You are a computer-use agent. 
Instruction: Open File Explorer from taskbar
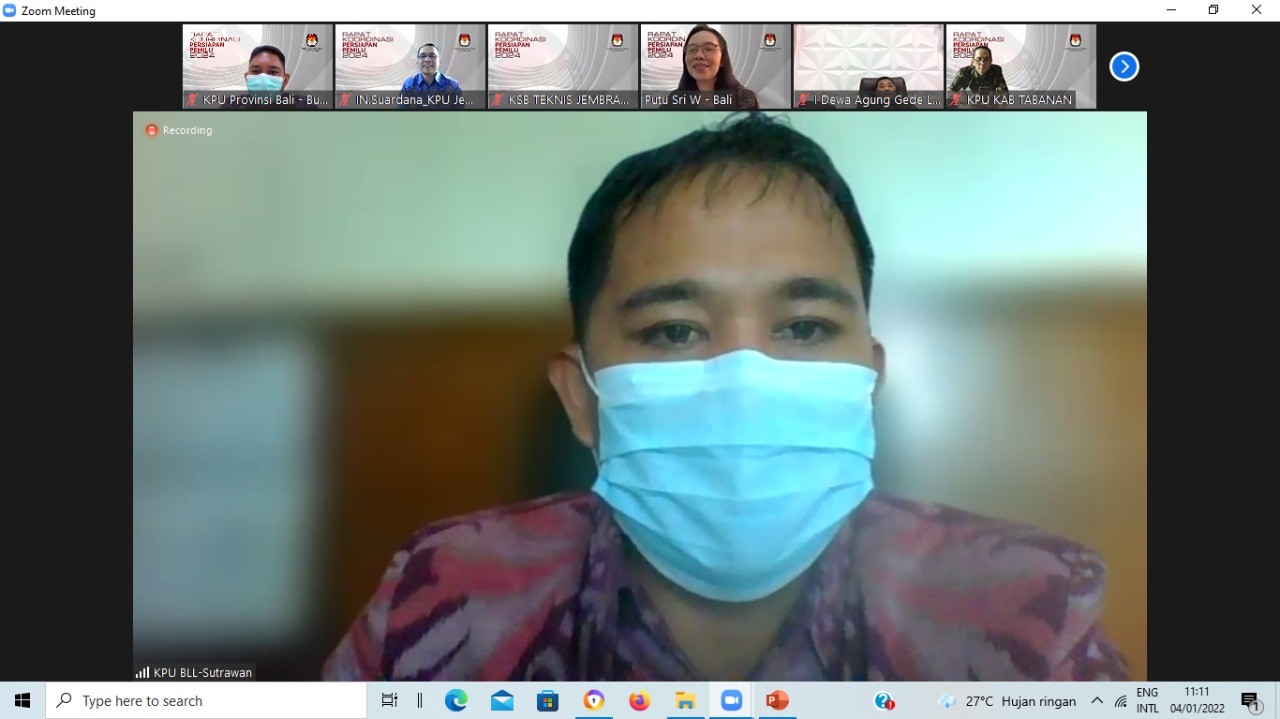tap(685, 701)
